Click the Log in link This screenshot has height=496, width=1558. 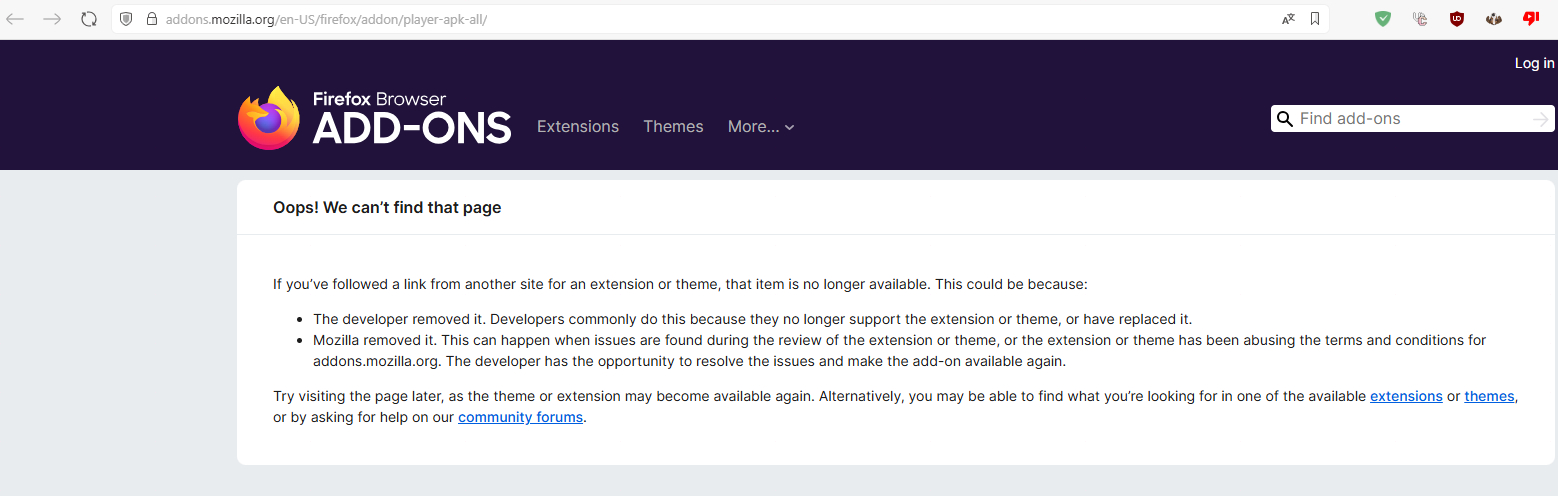(1534, 64)
